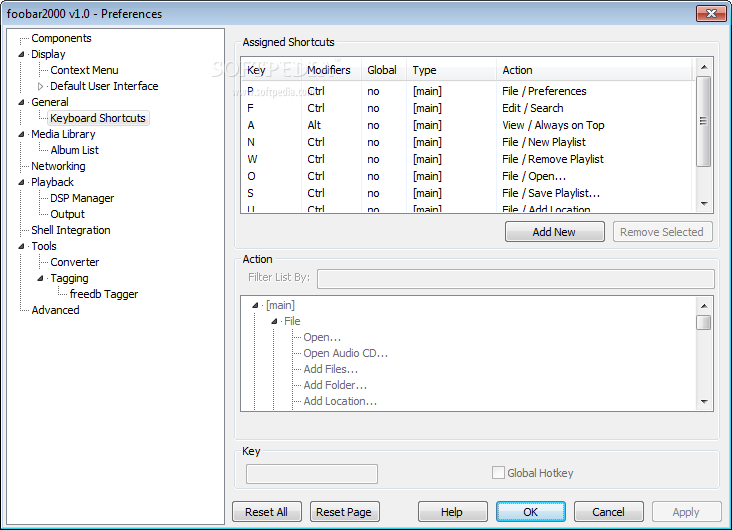Select Context Menu in the tree
The height and width of the screenshot is (530, 732).
coord(84,70)
